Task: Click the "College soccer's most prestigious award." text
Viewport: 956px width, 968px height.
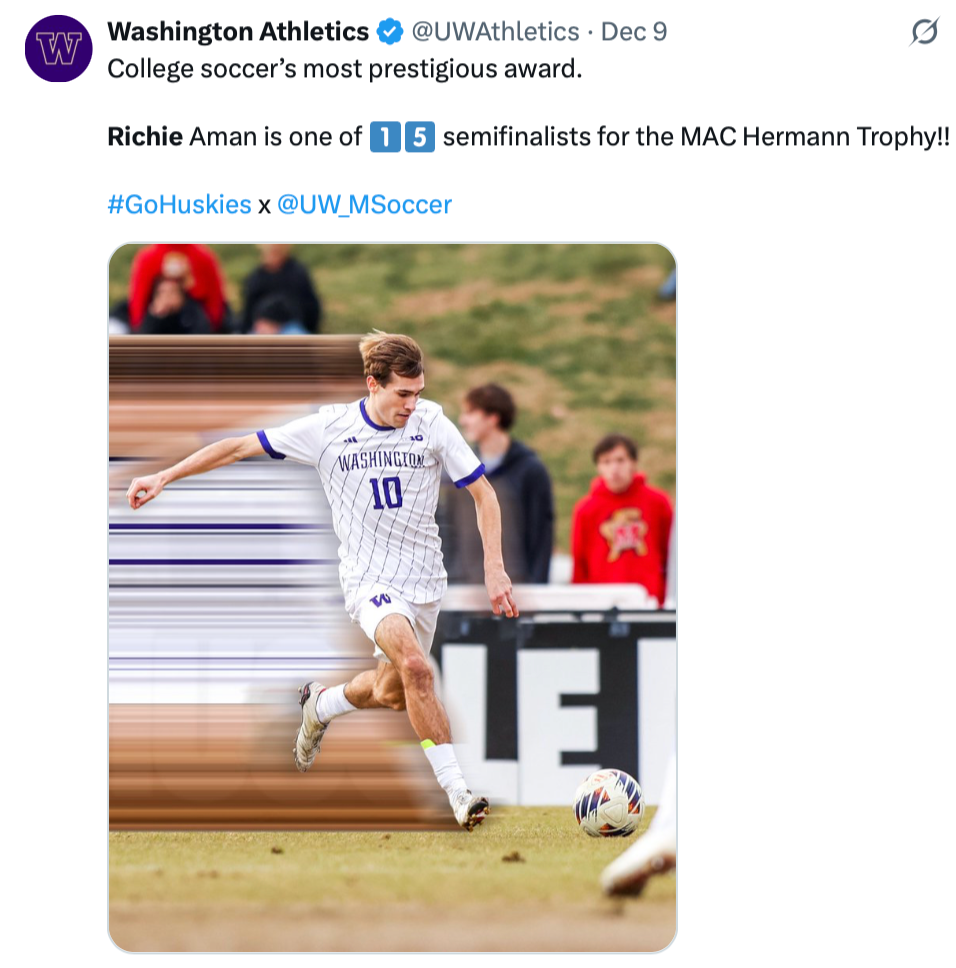Action: pyautogui.click(x=344, y=69)
